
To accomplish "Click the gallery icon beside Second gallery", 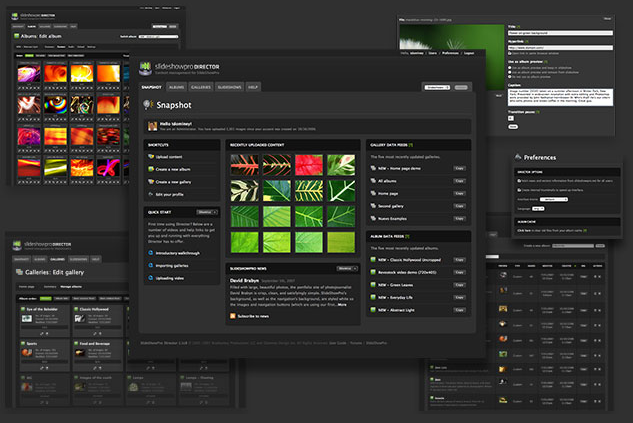I will (x=373, y=205).
